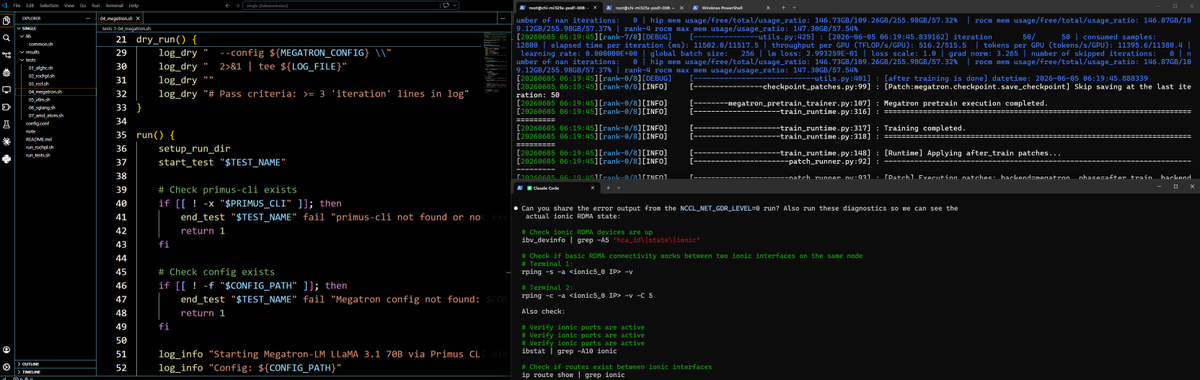
Task: Add new tab in Claude Code window
Action: pos(607,188)
